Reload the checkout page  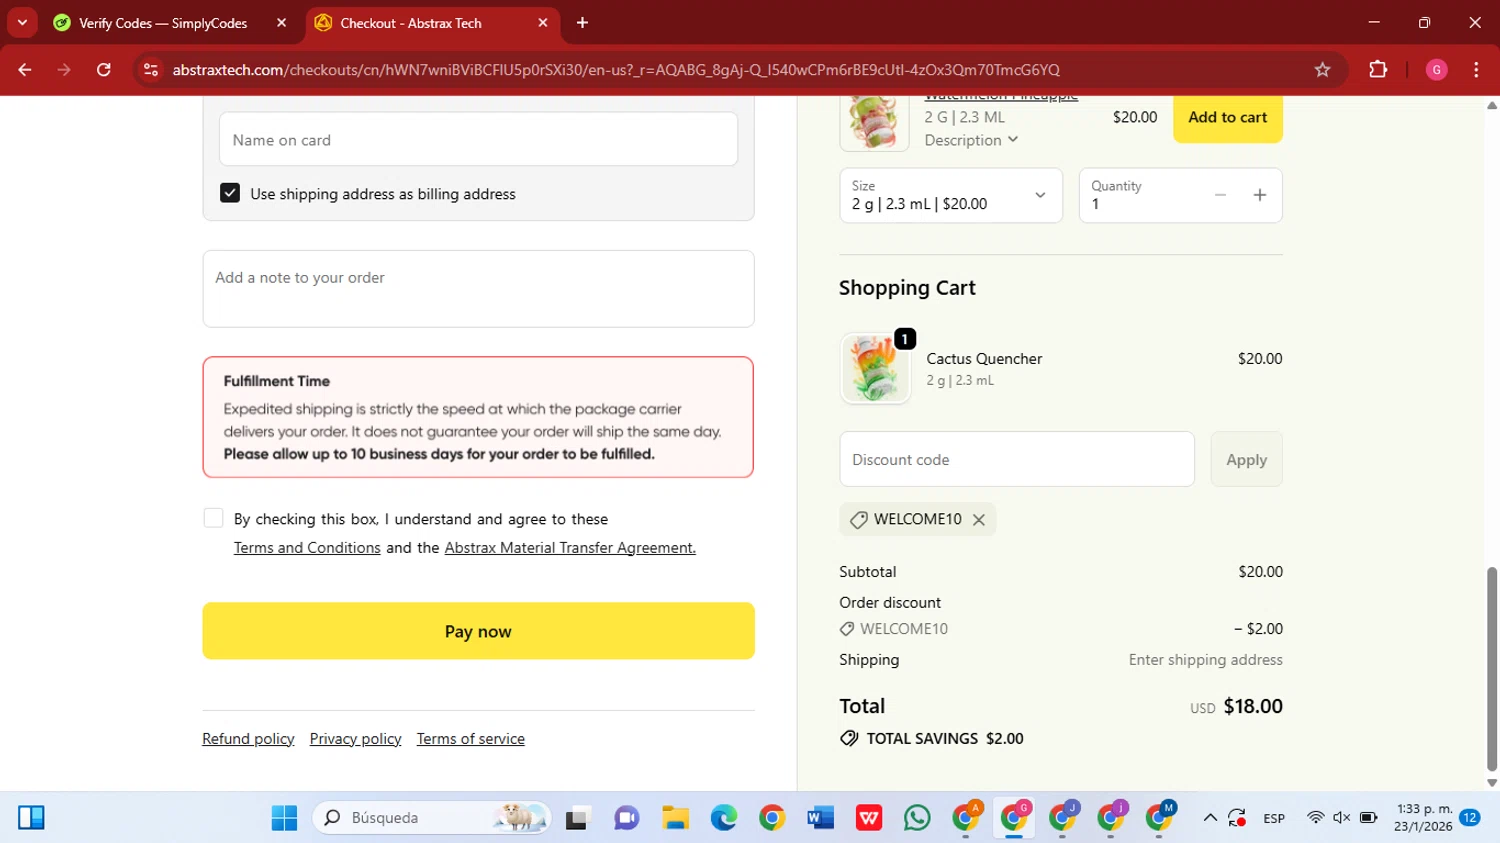click(x=104, y=70)
